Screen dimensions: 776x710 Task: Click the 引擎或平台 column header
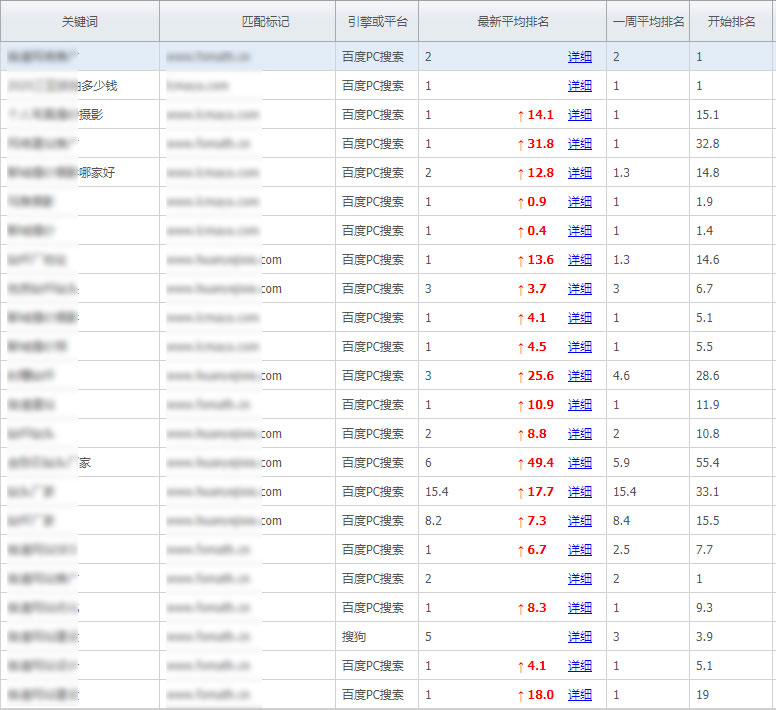click(376, 21)
